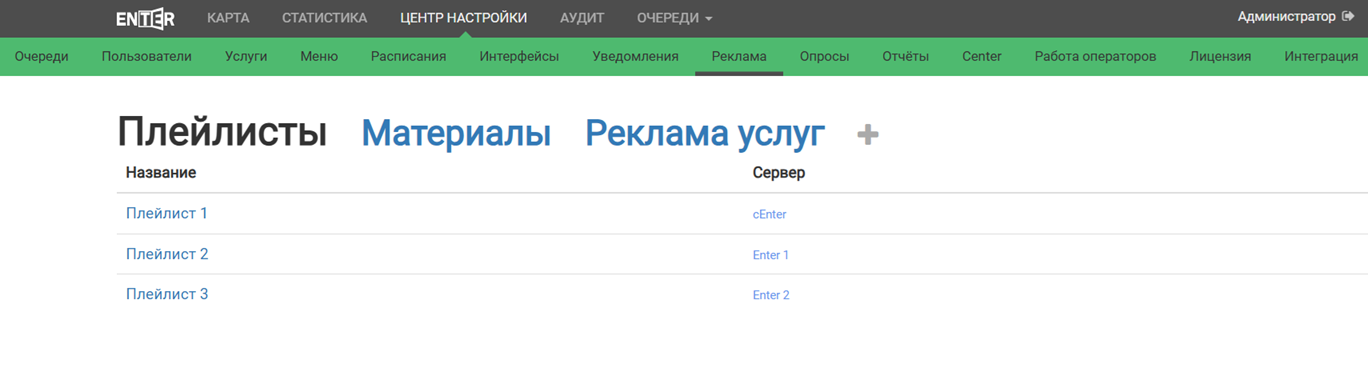Select the Меню tab

[319, 56]
